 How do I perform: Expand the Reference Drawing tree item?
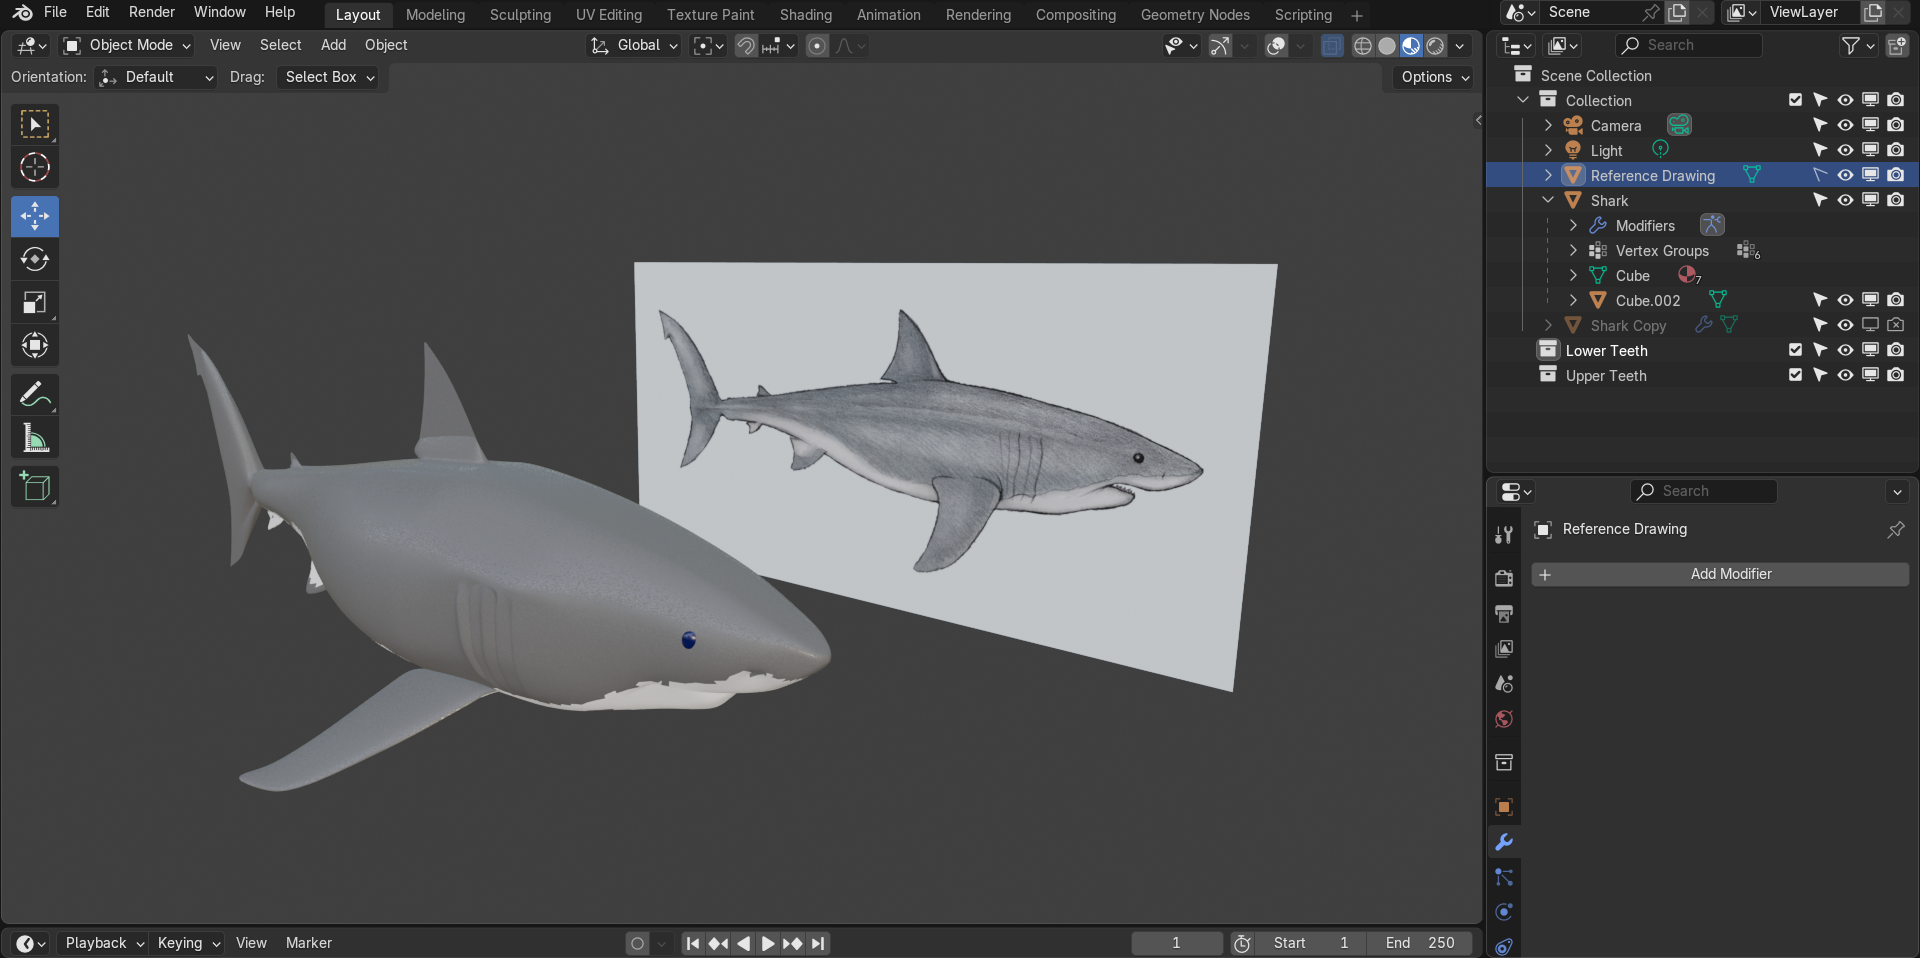(1548, 176)
